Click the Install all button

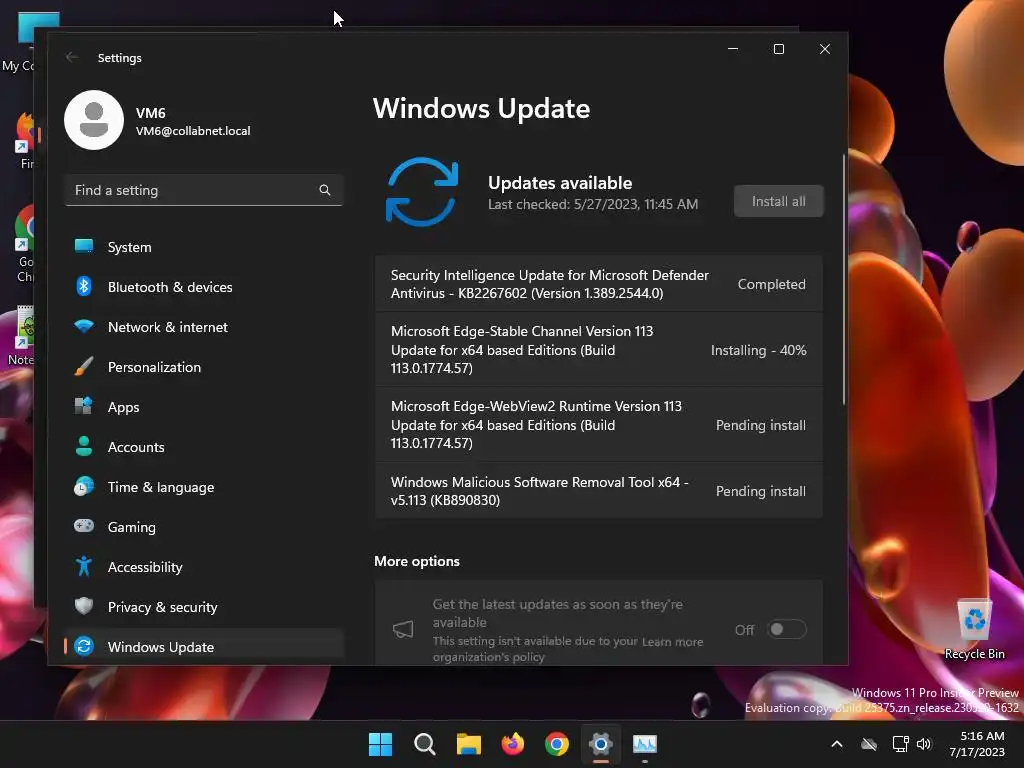pos(778,201)
